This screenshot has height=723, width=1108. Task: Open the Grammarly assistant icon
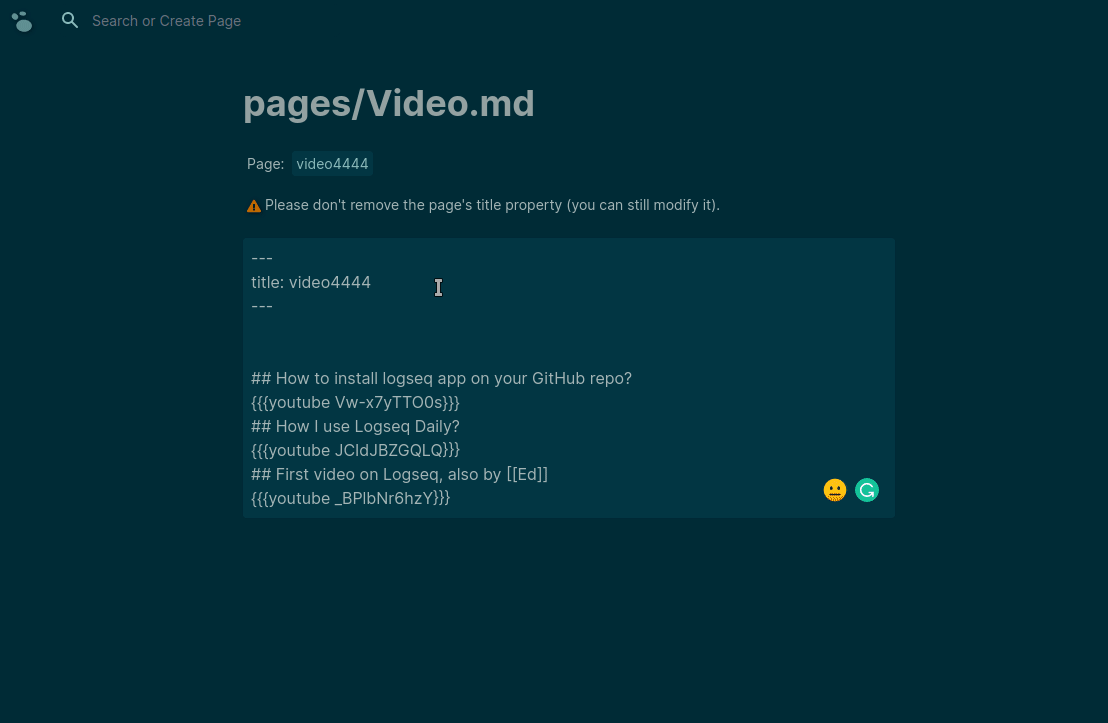(x=867, y=490)
